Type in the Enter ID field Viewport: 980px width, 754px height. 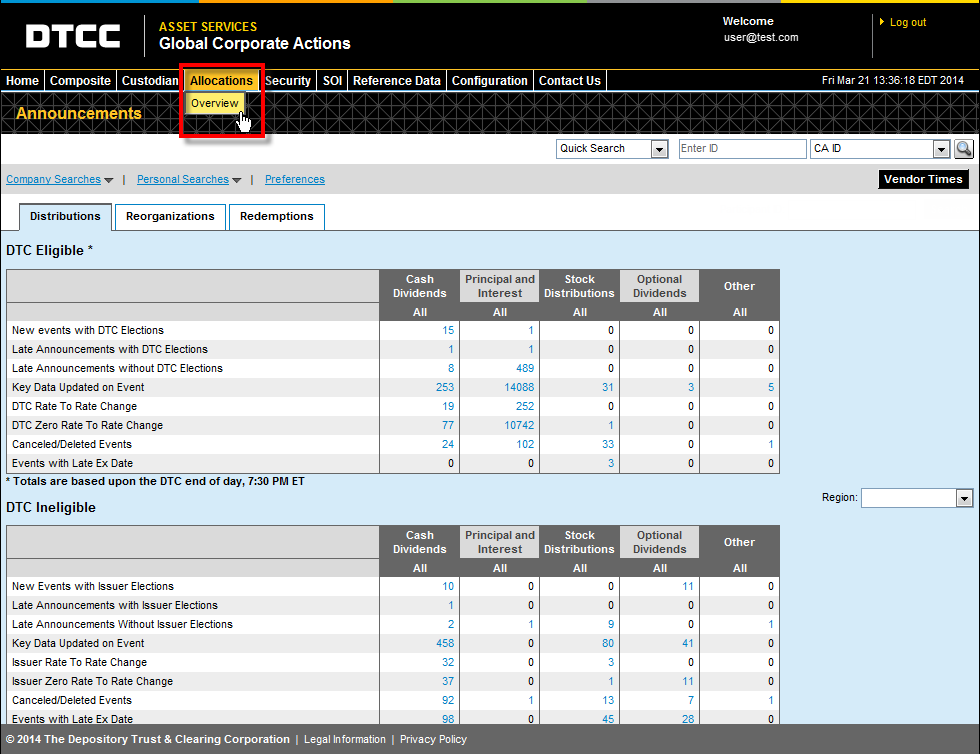[x=741, y=149]
